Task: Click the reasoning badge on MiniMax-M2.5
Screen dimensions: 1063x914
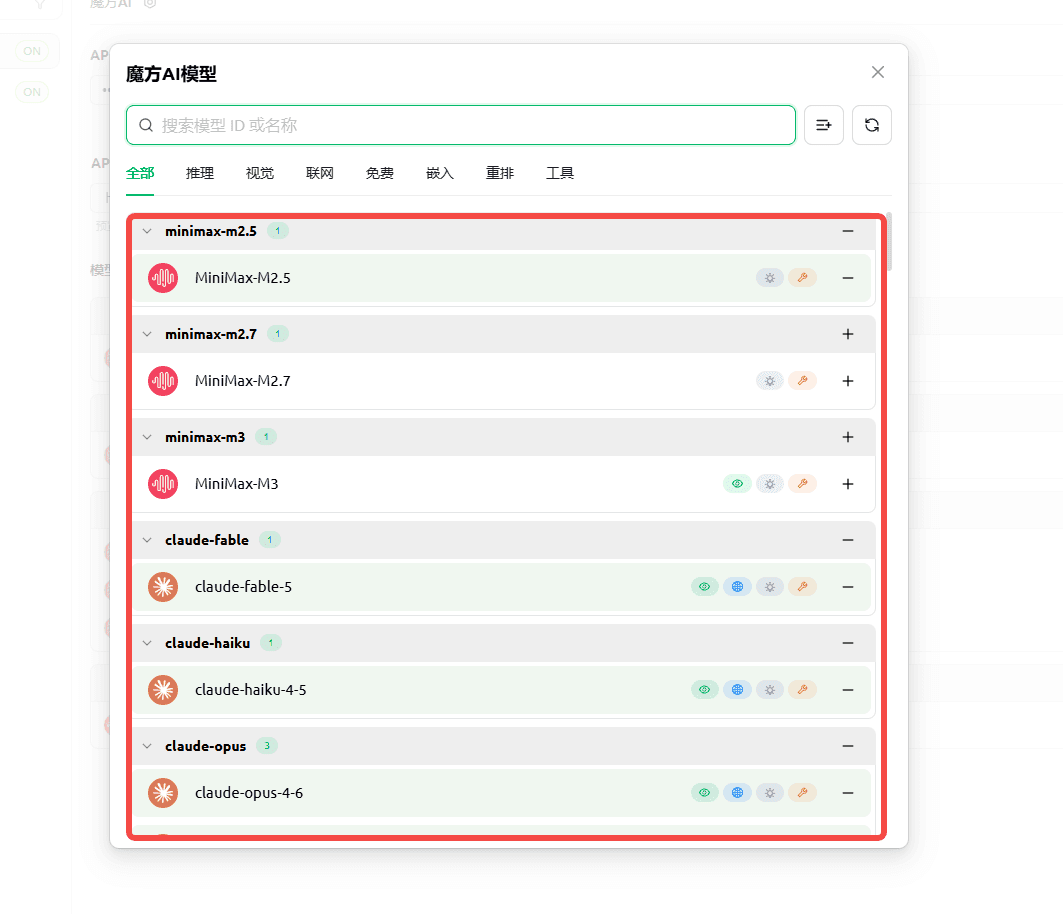Action: click(x=770, y=278)
